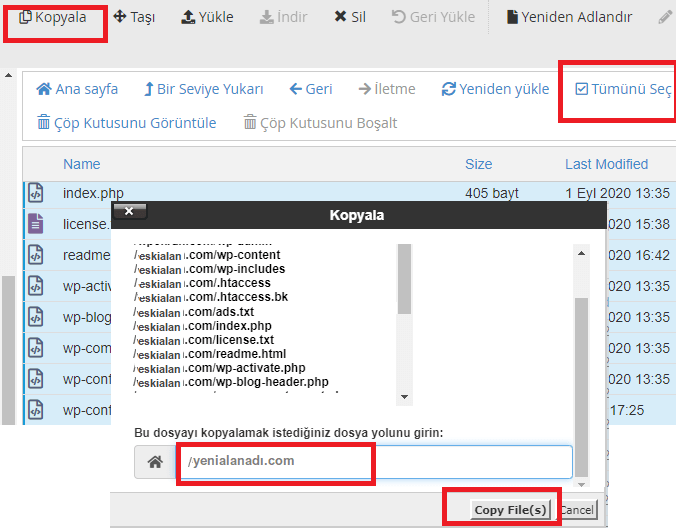Go to Ana sayfa home link
The height and width of the screenshot is (528, 676).
coord(77,89)
